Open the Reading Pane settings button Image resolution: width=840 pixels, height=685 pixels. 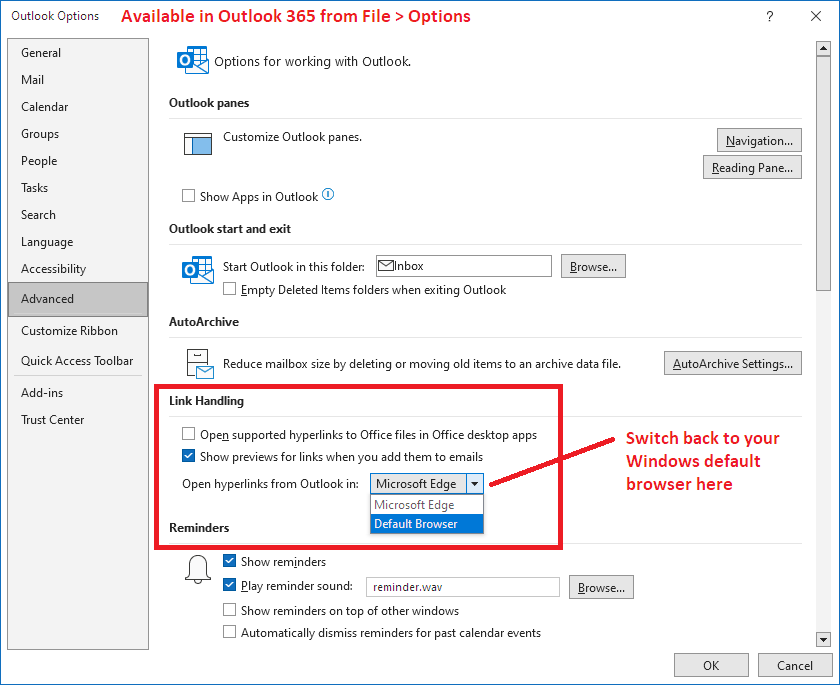click(x=752, y=168)
